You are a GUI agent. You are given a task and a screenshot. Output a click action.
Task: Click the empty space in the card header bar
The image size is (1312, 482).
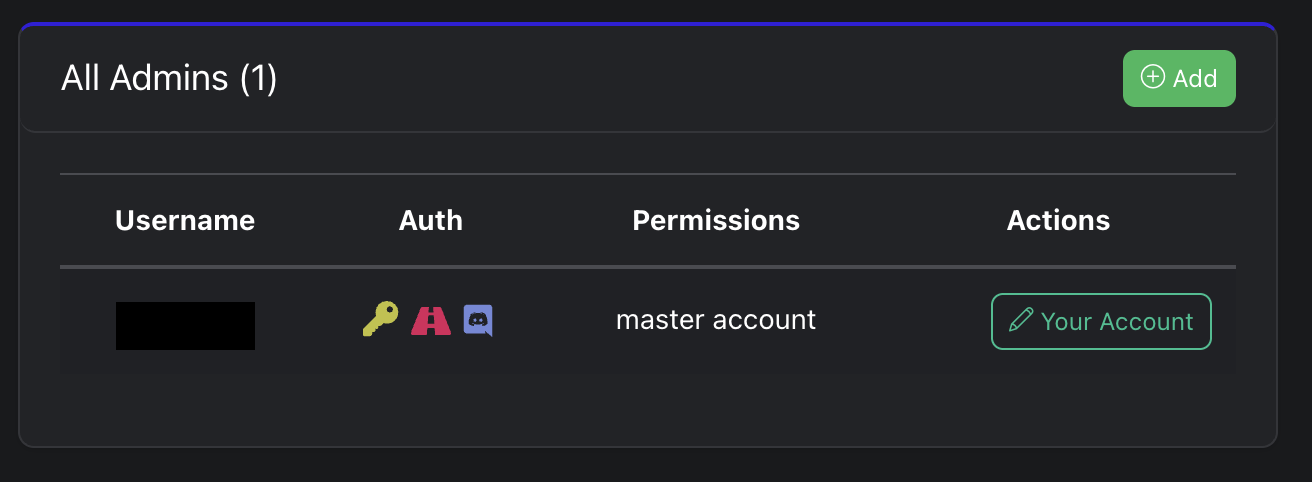pos(700,78)
